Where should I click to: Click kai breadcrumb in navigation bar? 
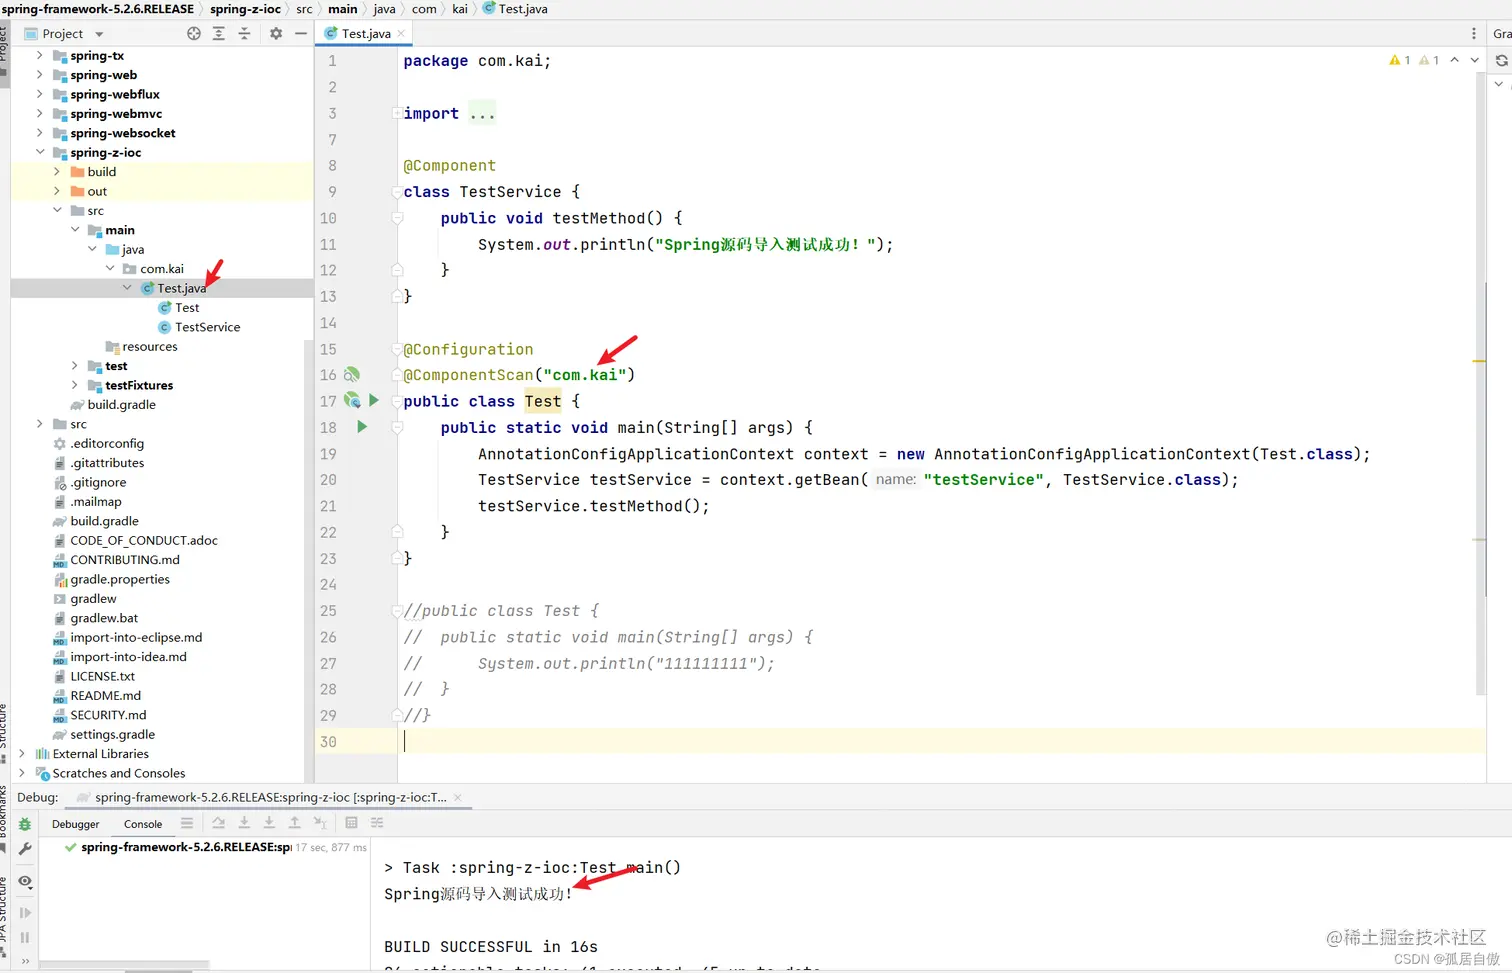click(x=460, y=9)
